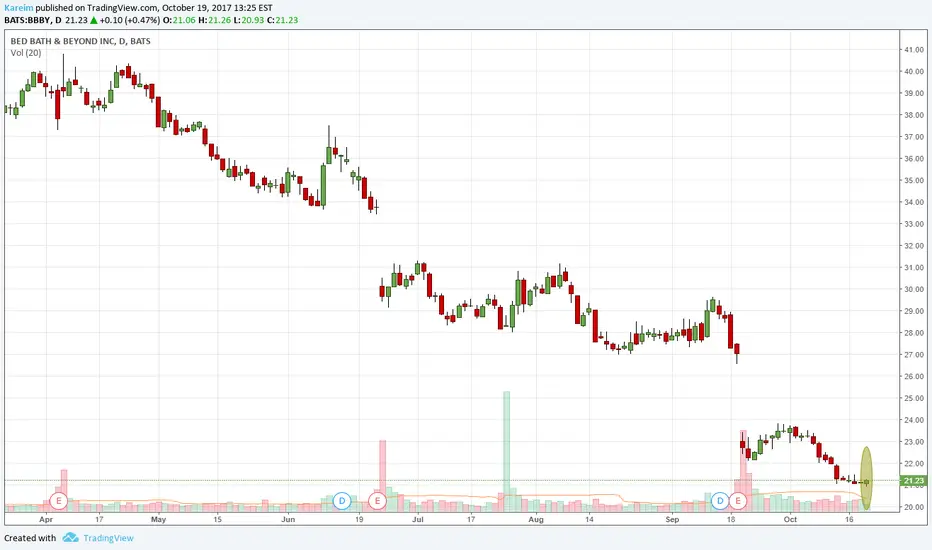Click the 28.00 price axis label
The image size is (932, 550).
click(x=914, y=333)
